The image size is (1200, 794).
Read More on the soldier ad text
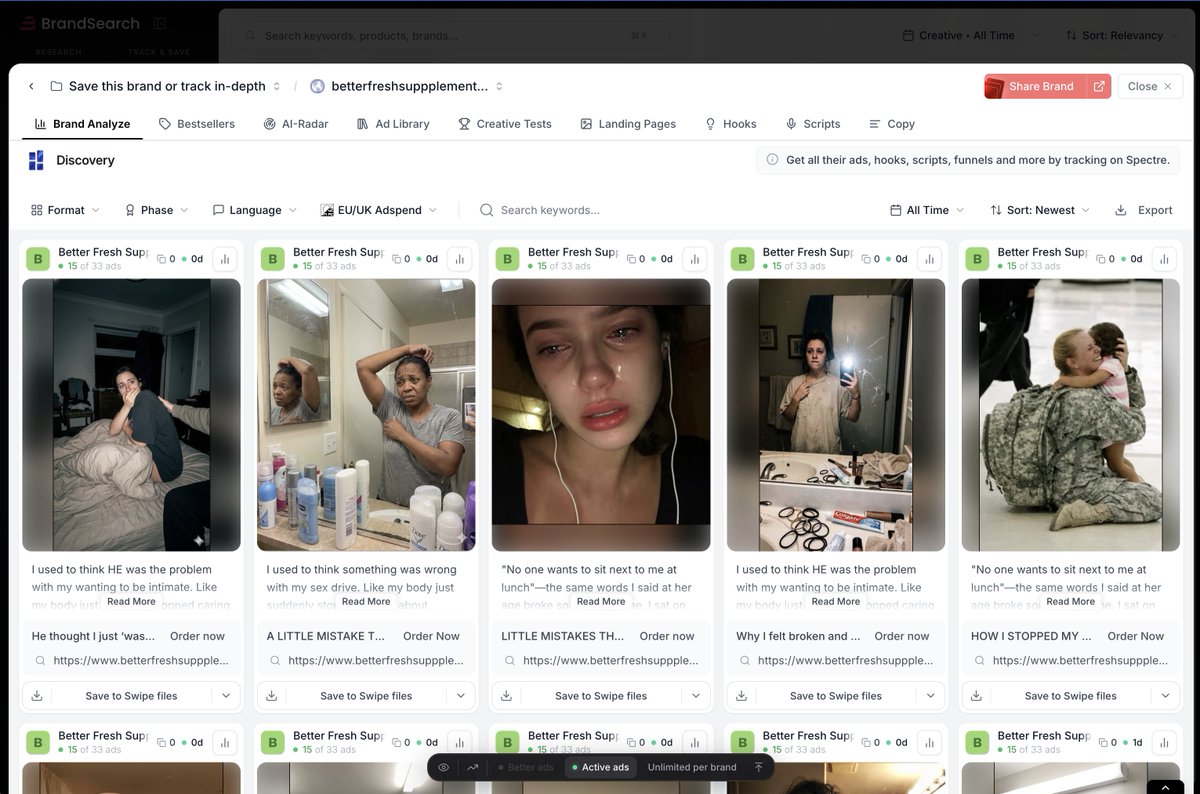pos(1071,602)
